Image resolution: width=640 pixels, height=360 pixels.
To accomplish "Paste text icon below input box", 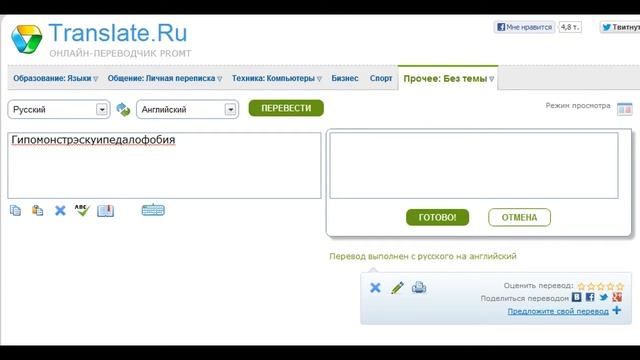I will tap(38, 210).
